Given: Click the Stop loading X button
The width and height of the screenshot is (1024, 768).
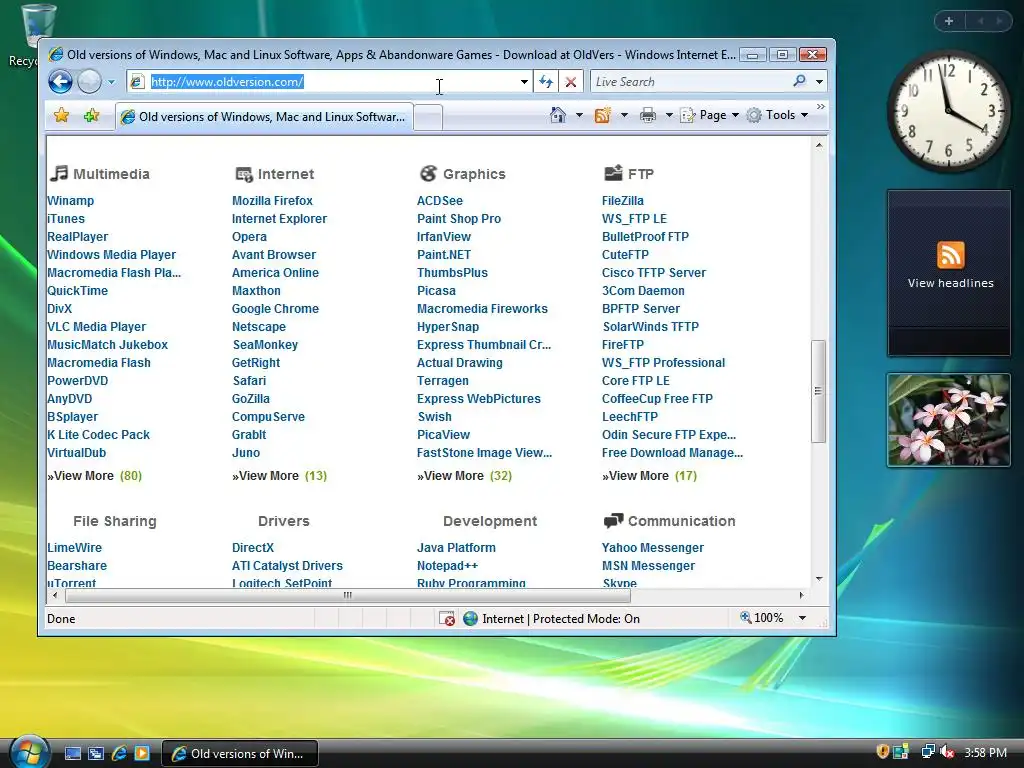Looking at the screenshot, I should 571,82.
